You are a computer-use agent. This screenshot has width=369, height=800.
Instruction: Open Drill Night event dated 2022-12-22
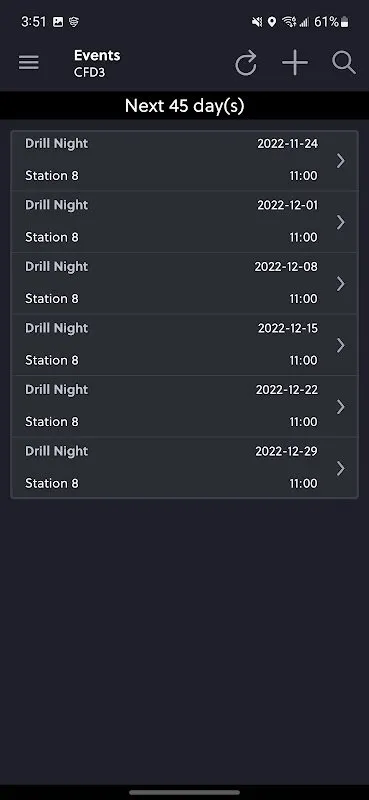tap(184, 406)
